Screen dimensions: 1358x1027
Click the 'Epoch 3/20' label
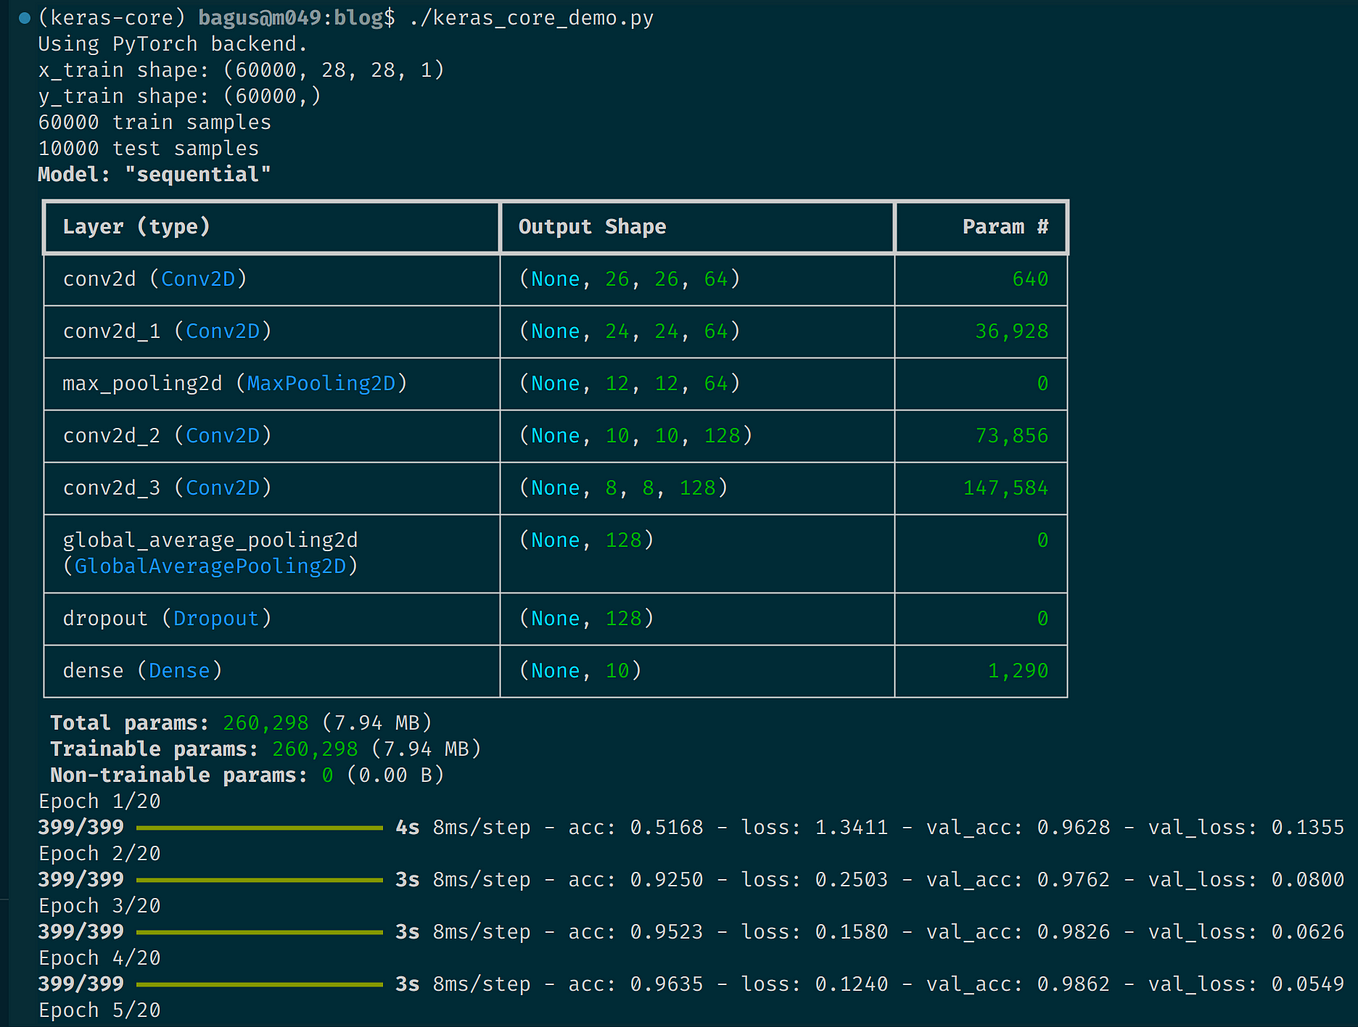(x=99, y=905)
